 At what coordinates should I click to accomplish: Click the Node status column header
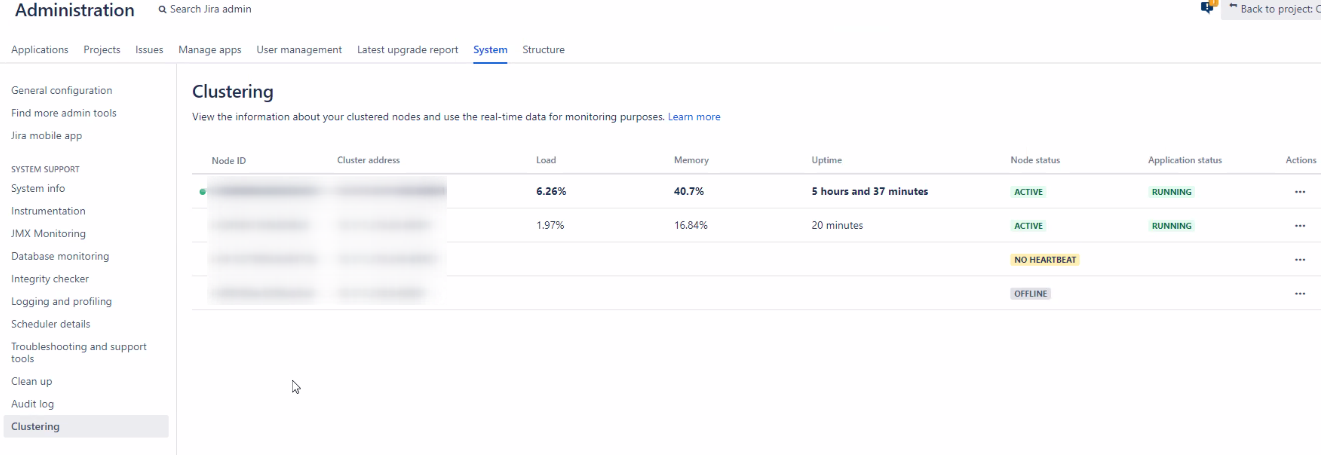click(x=1035, y=160)
